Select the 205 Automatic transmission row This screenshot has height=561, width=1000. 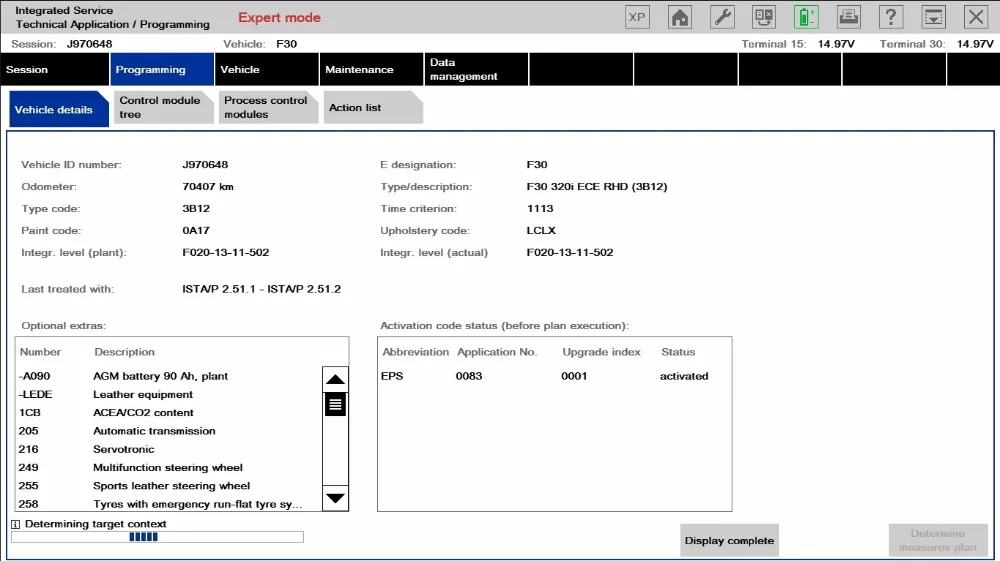[169, 431]
